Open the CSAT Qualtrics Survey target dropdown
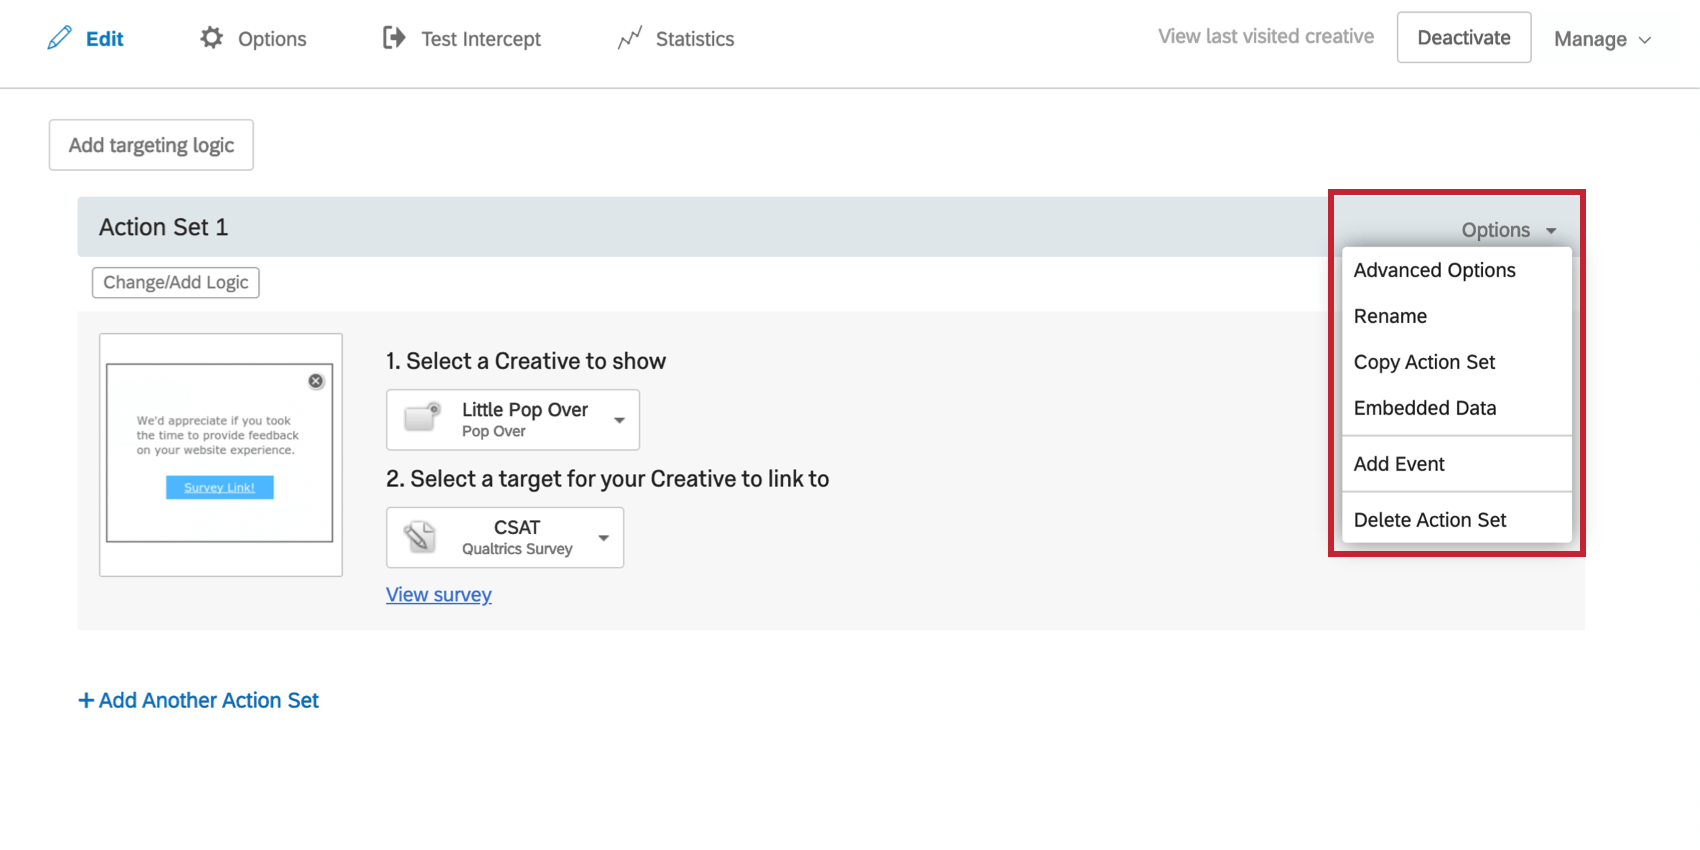Image resolution: width=1700 pixels, height=850 pixels. click(x=604, y=538)
